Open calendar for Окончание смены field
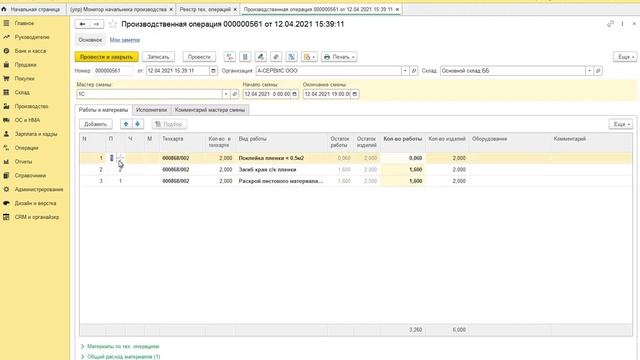The width and height of the screenshot is (640, 360). click(x=355, y=94)
